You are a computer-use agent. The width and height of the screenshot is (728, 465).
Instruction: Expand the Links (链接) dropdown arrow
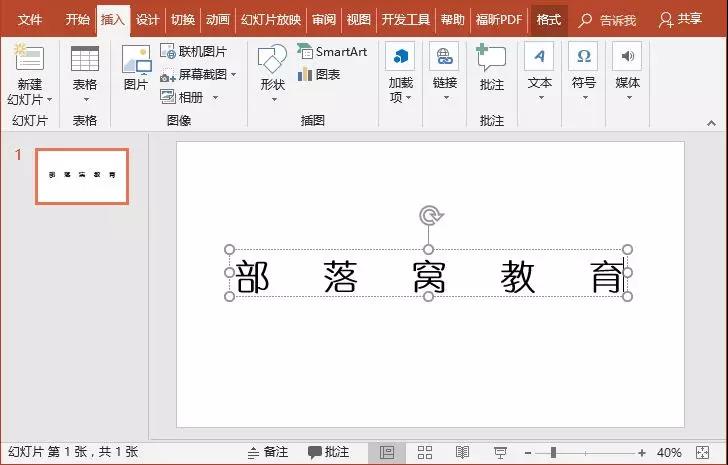tap(446, 98)
